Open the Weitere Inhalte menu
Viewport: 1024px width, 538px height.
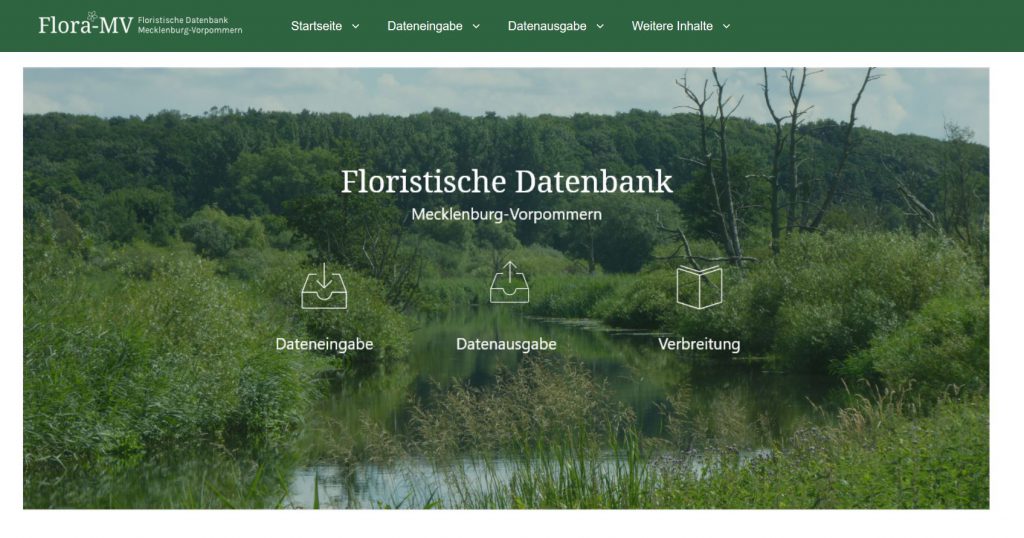pyautogui.click(x=672, y=26)
